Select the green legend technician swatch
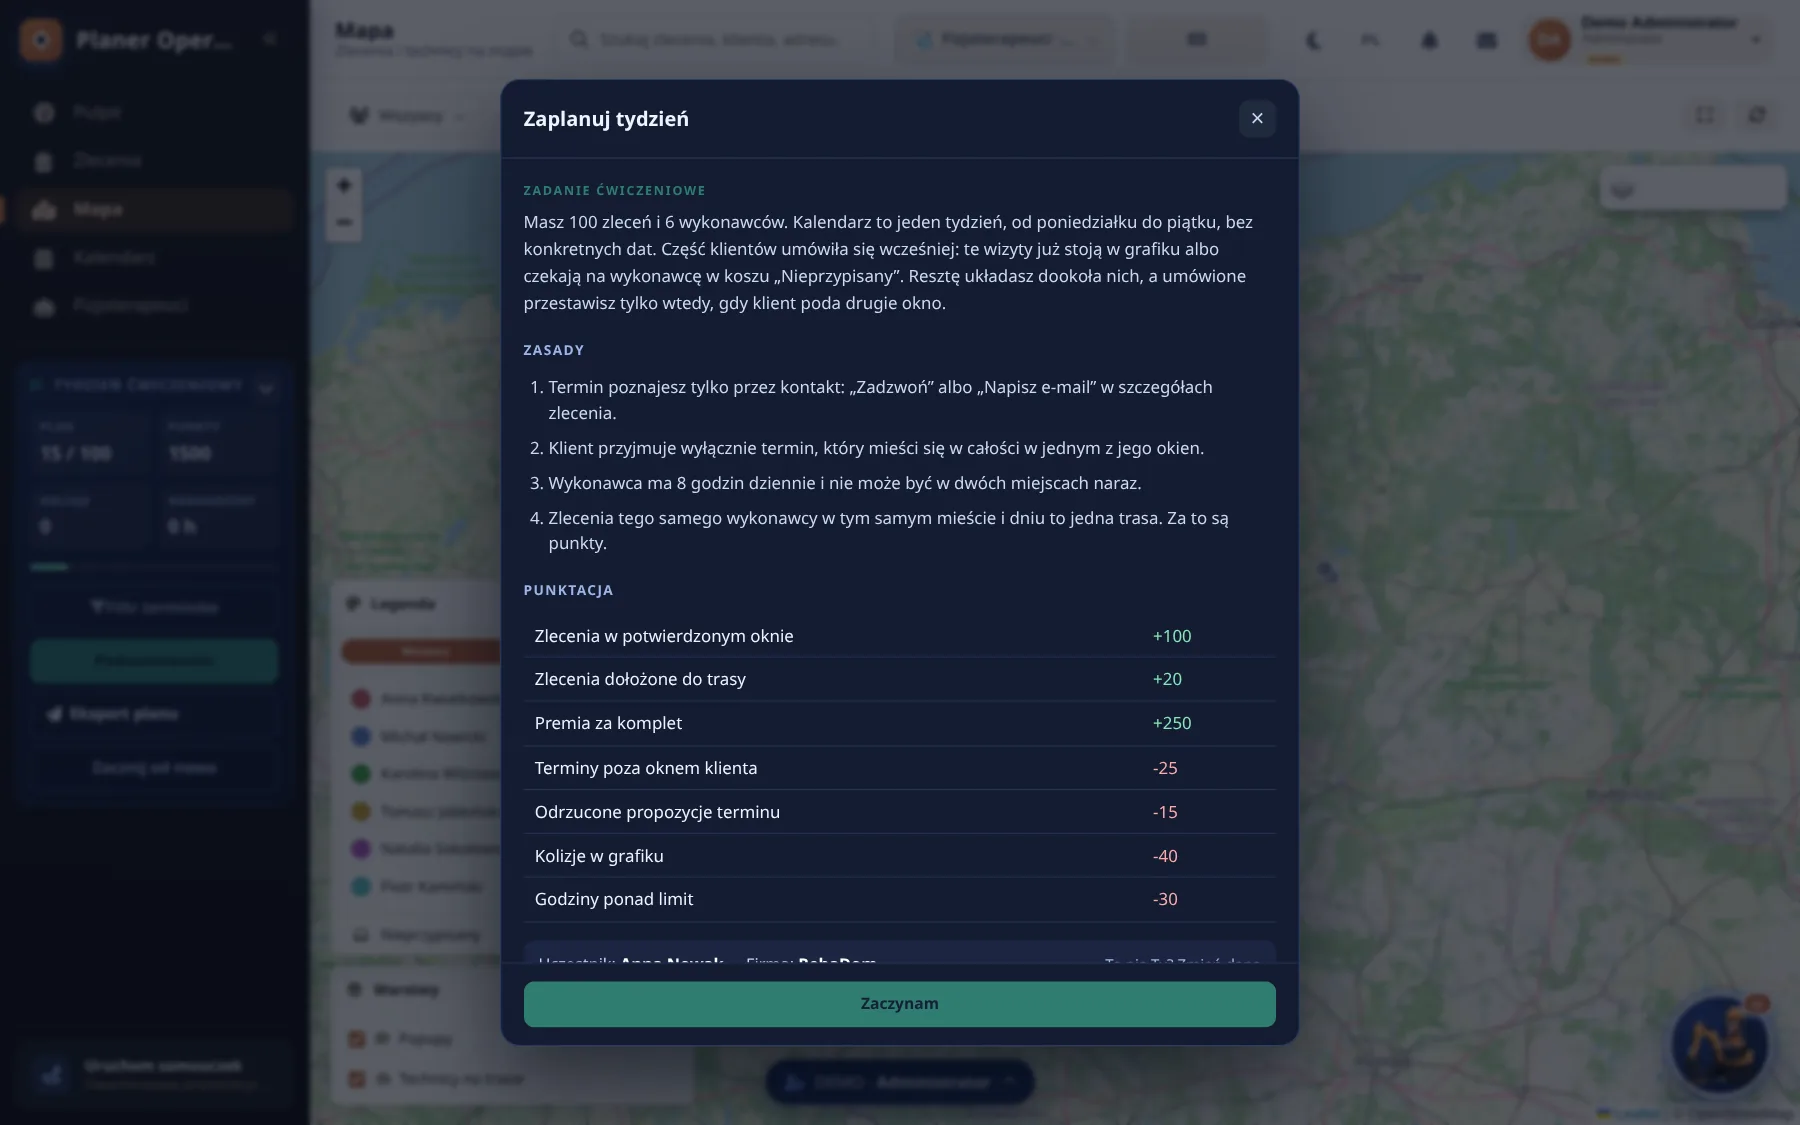The width and height of the screenshot is (1800, 1125). [361, 773]
